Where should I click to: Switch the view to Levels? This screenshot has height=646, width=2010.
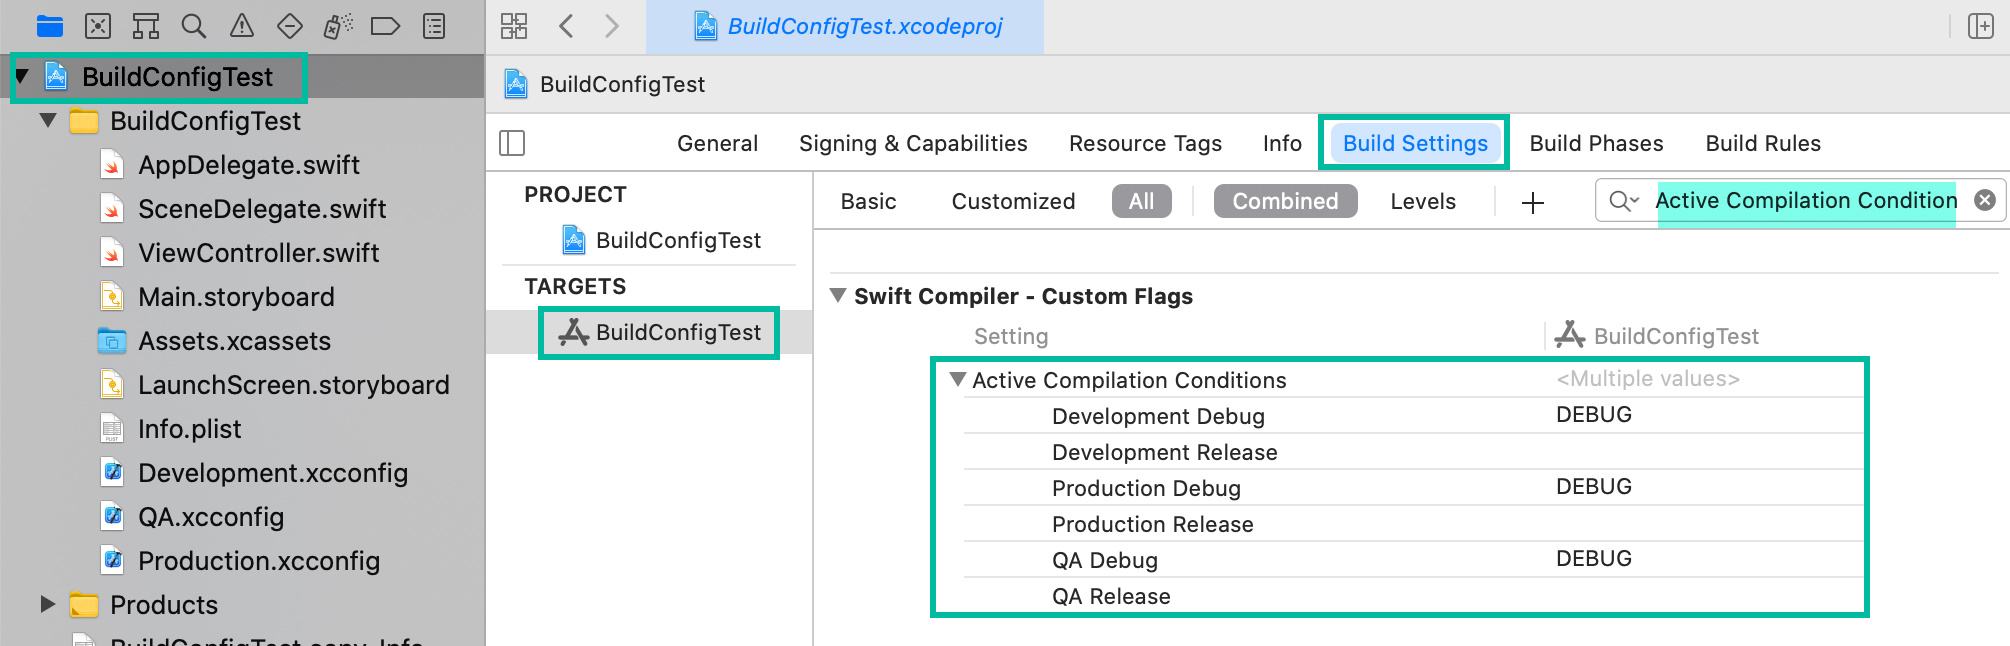(1422, 201)
